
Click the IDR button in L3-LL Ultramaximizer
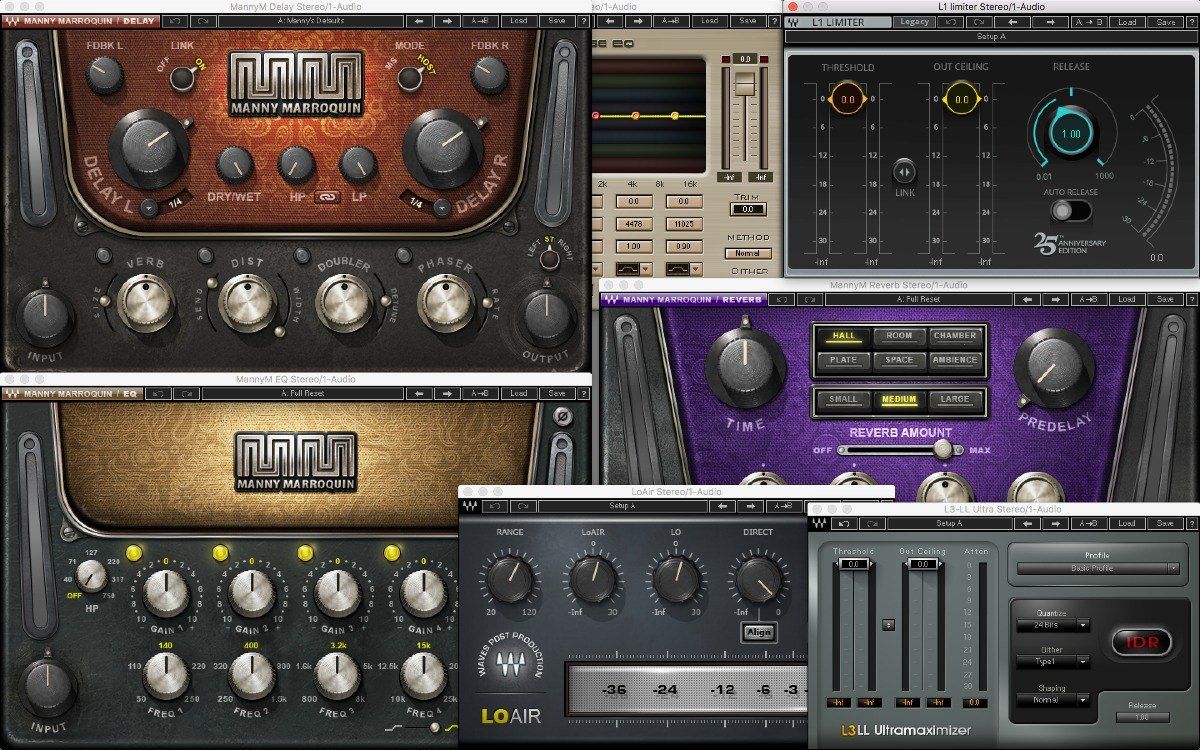(x=1142, y=642)
